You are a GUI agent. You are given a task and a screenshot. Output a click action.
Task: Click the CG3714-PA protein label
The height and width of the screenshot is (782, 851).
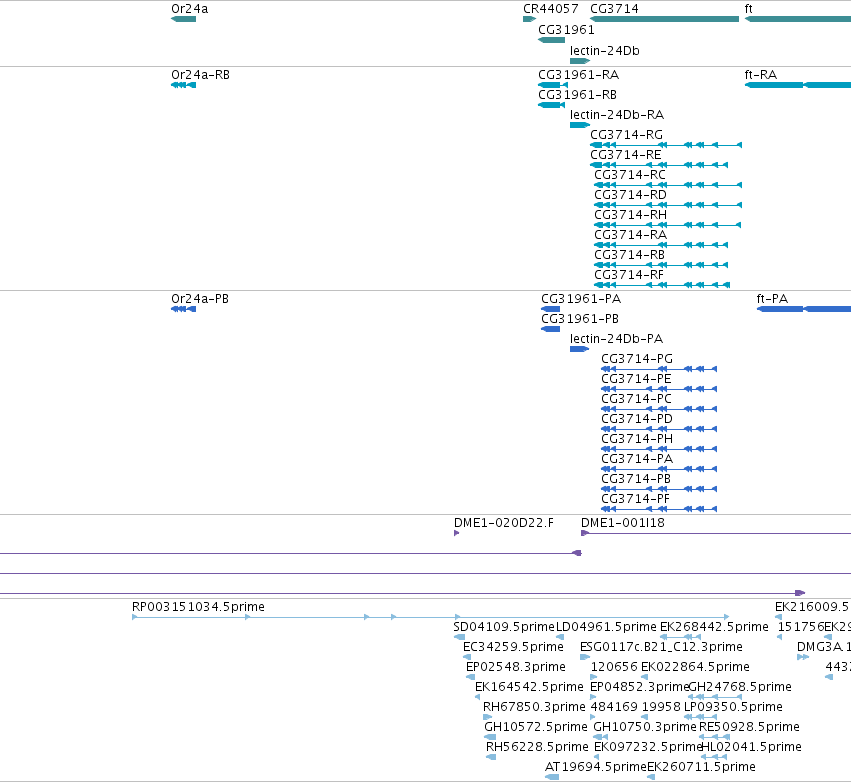coord(637,460)
